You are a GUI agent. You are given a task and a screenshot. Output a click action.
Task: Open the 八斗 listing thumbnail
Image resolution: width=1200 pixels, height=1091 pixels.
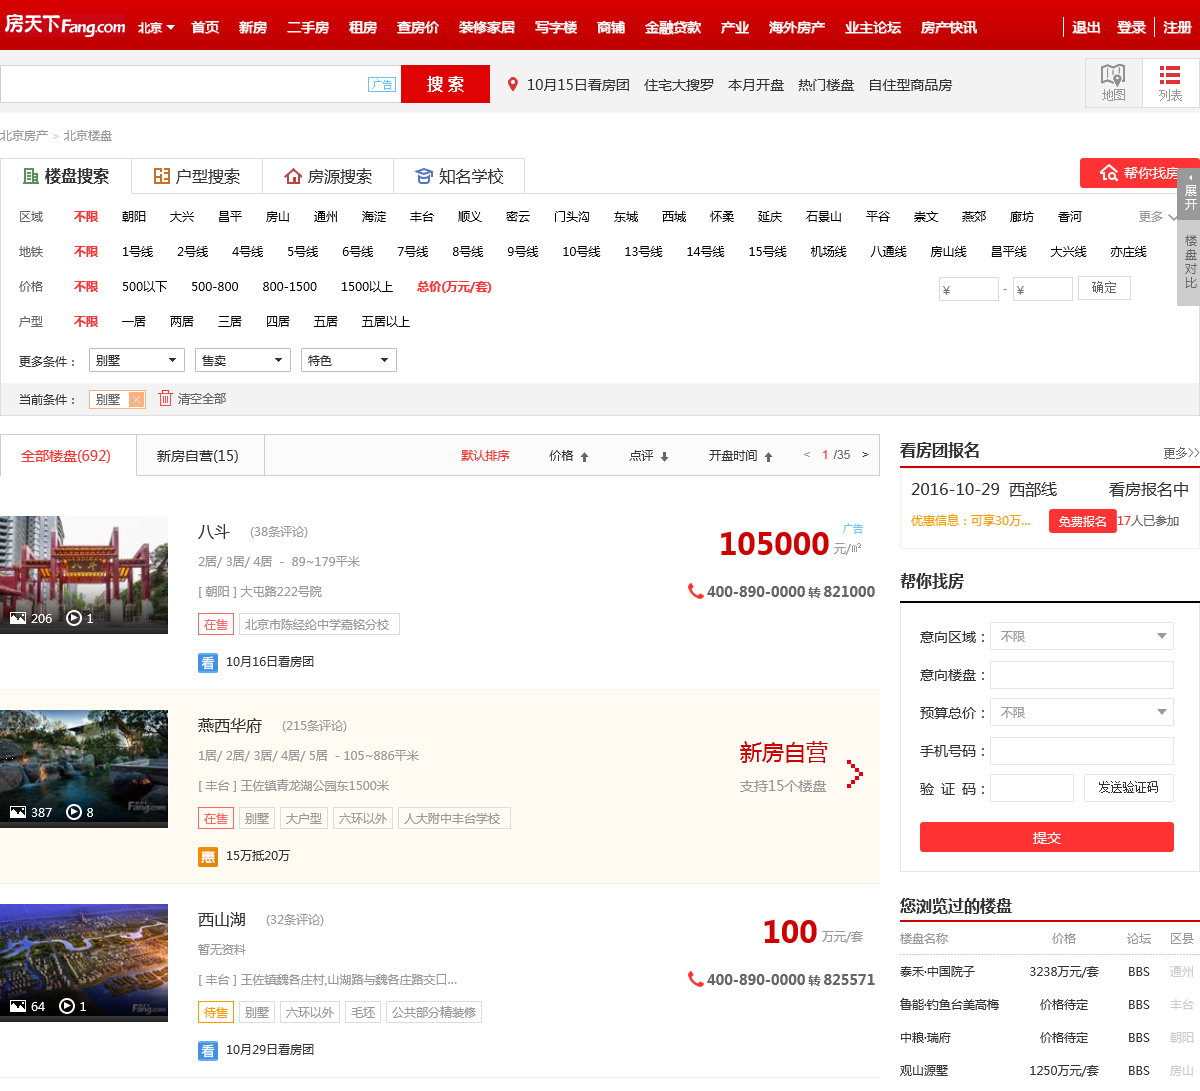click(x=84, y=575)
